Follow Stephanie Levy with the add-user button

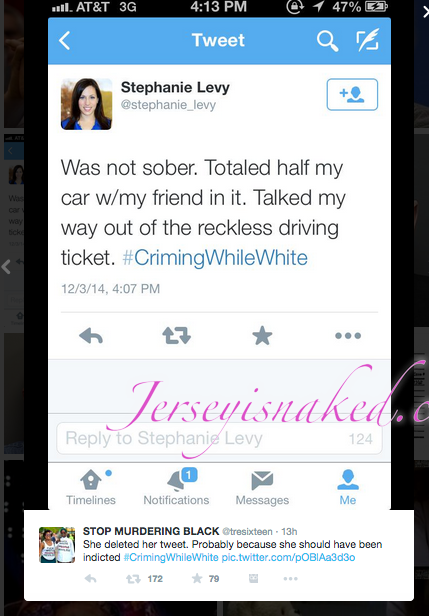[352, 94]
